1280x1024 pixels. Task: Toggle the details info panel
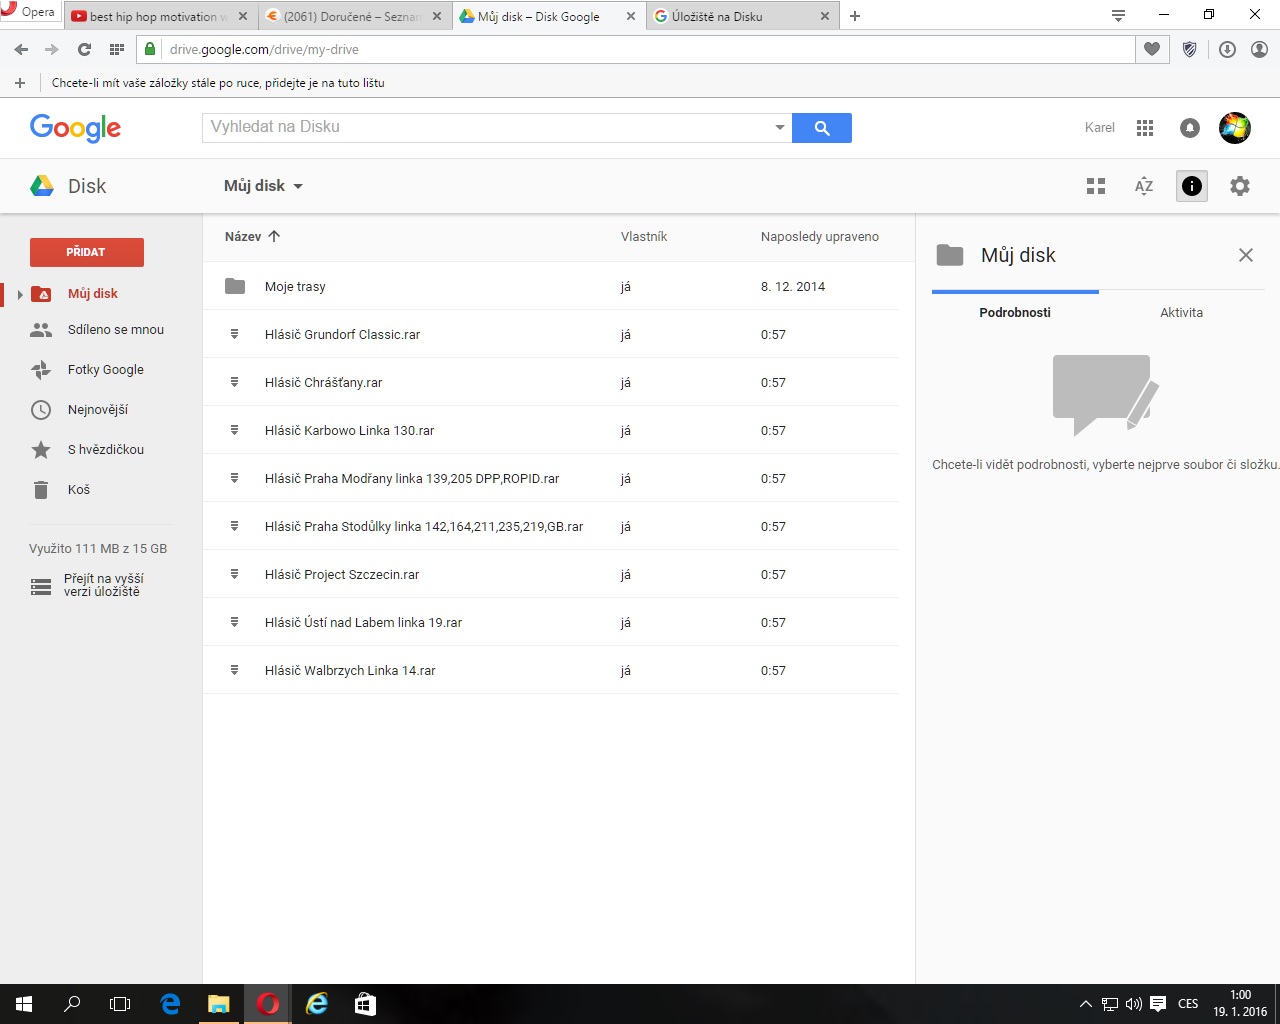click(1191, 186)
